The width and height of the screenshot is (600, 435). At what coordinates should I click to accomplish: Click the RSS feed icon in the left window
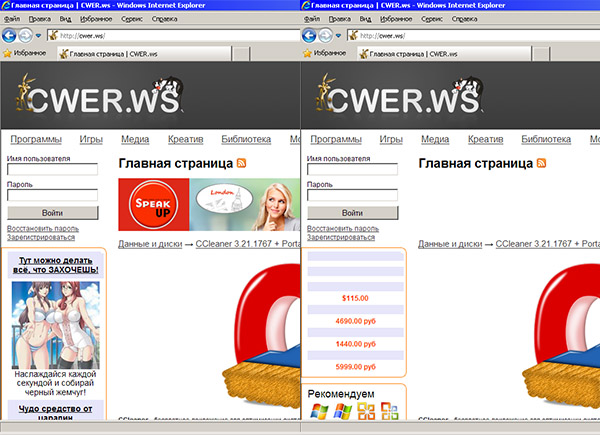[x=241, y=163]
